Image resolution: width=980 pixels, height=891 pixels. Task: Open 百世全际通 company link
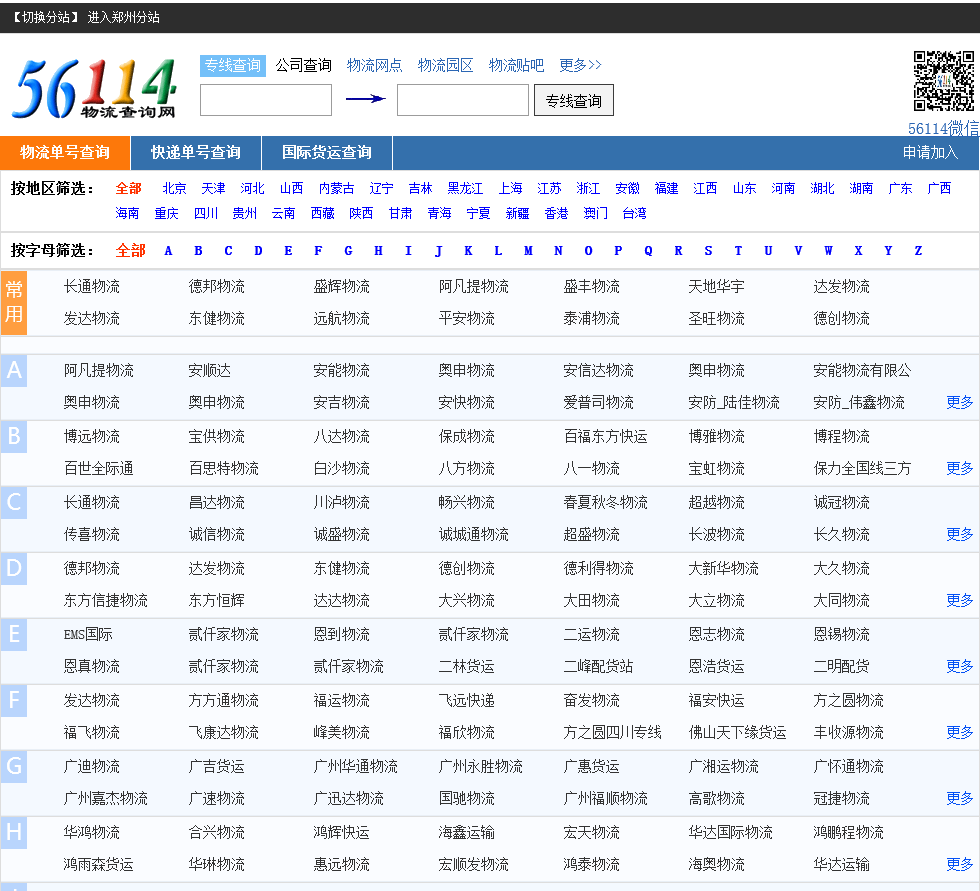98,468
